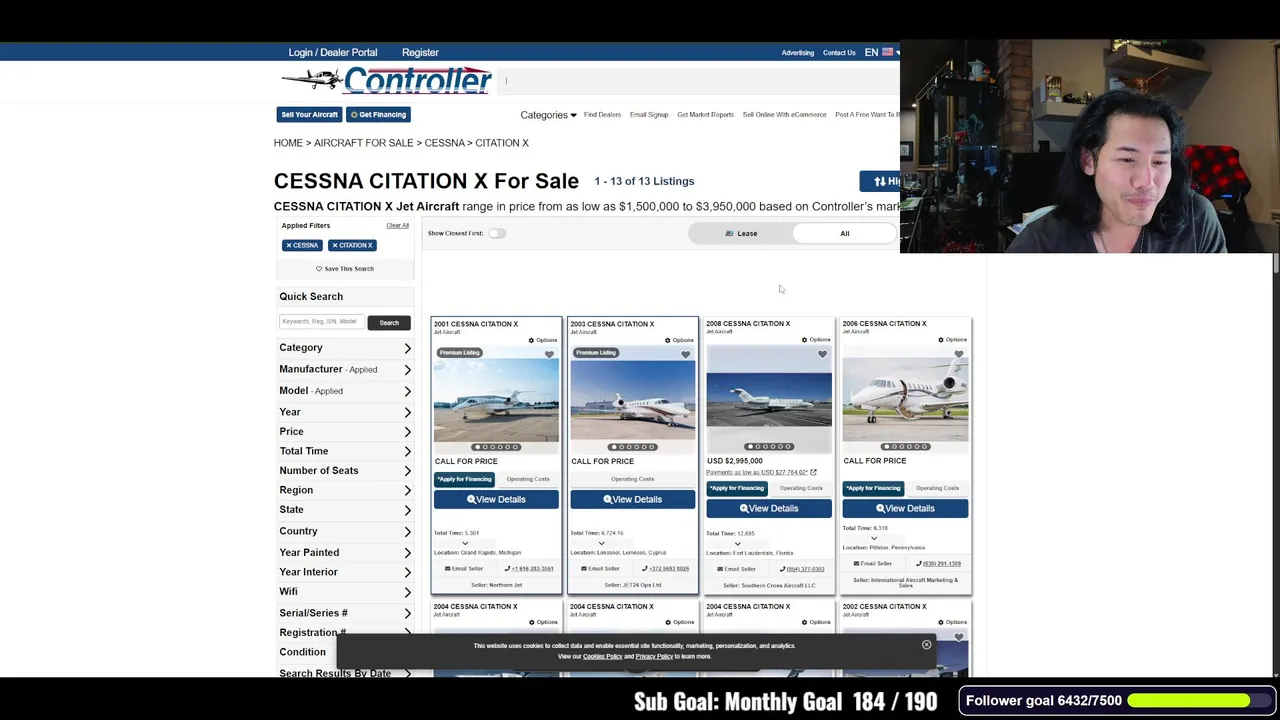Email seller Northern Jet
The image size is (1280, 720).
point(464,569)
